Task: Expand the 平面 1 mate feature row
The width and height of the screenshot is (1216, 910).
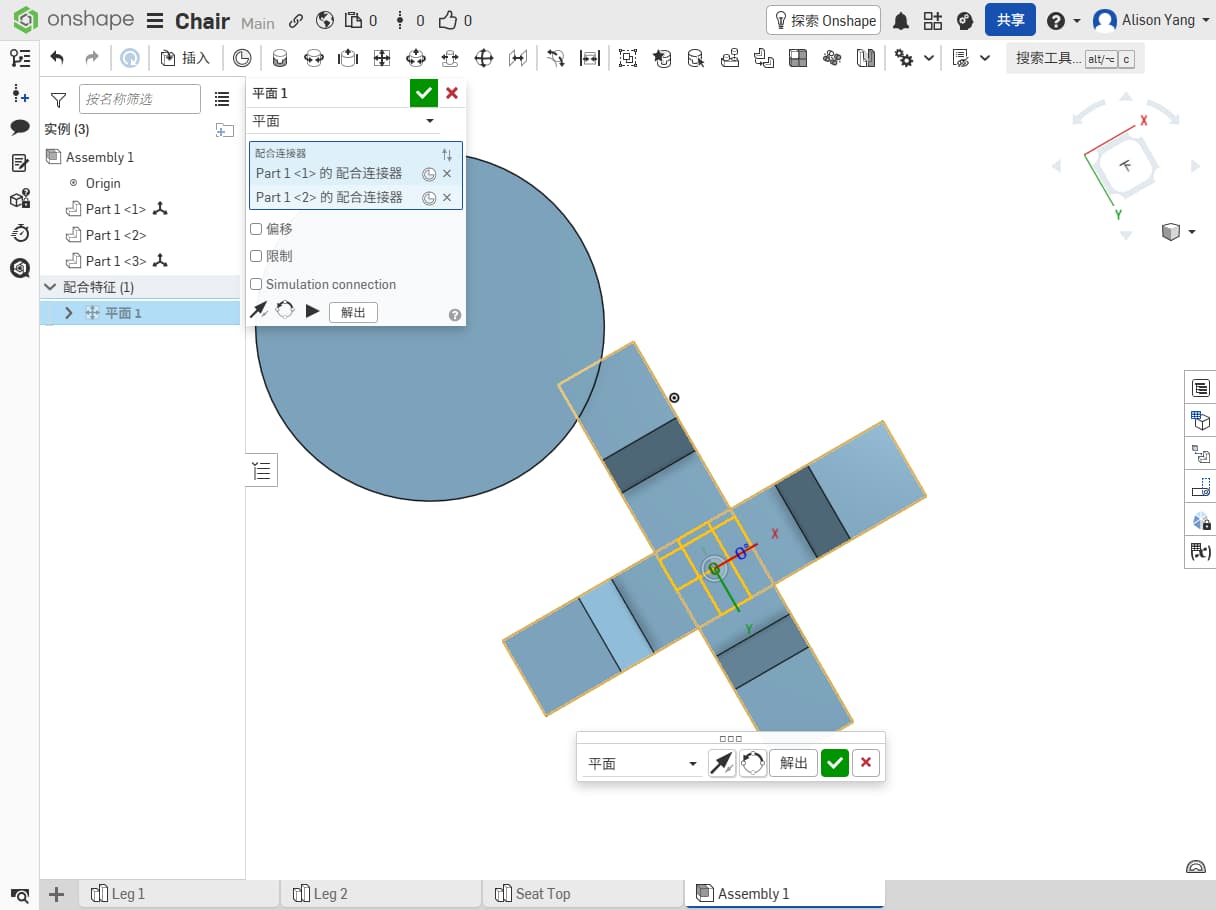Action: 69,313
